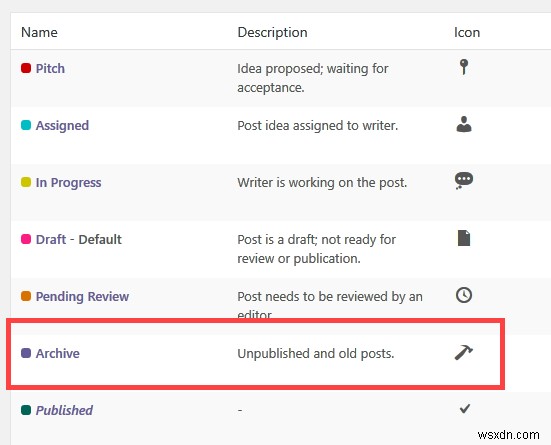
Task: Select the red Pitch color swatch
Action: point(26,68)
